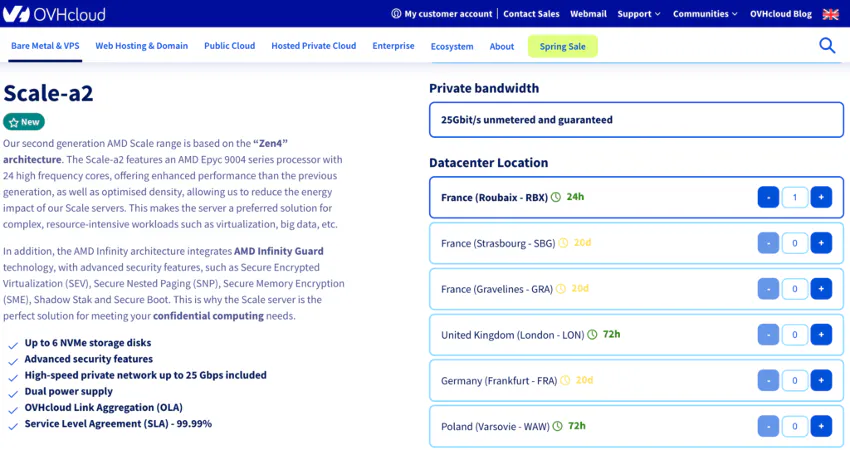The height and width of the screenshot is (450, 850).
Task: Open Enterprise menu
Action: point(393,46)
